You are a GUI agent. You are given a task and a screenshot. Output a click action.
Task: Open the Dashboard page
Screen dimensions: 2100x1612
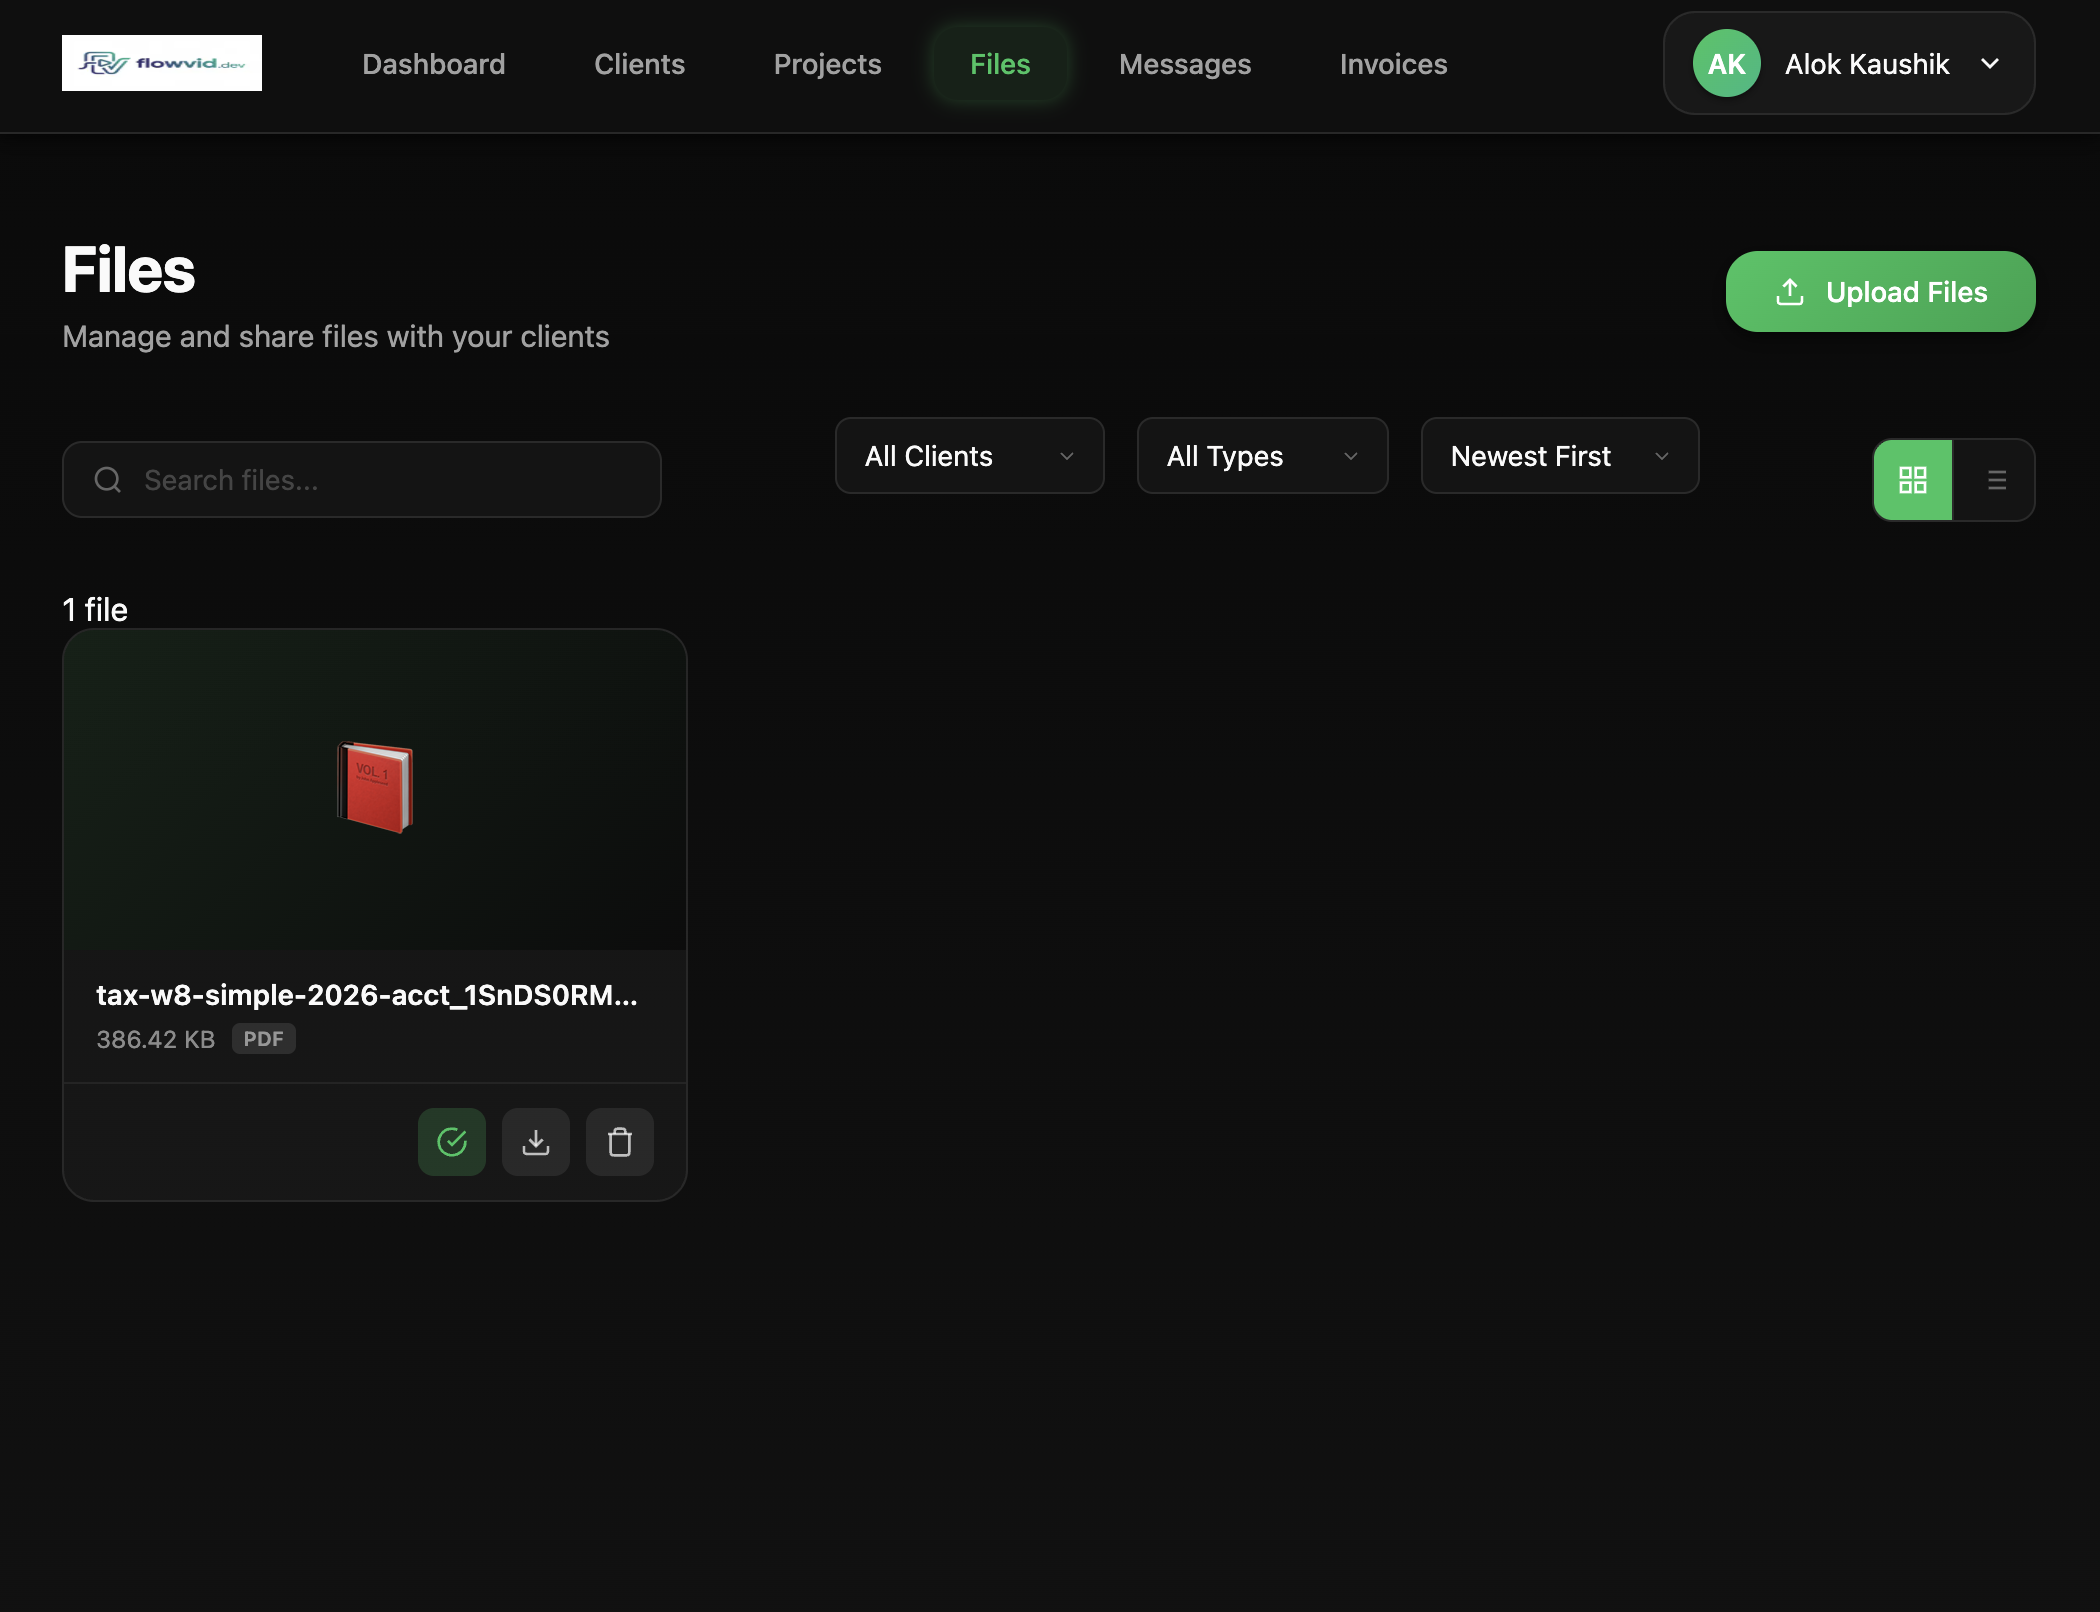(433, 64)
